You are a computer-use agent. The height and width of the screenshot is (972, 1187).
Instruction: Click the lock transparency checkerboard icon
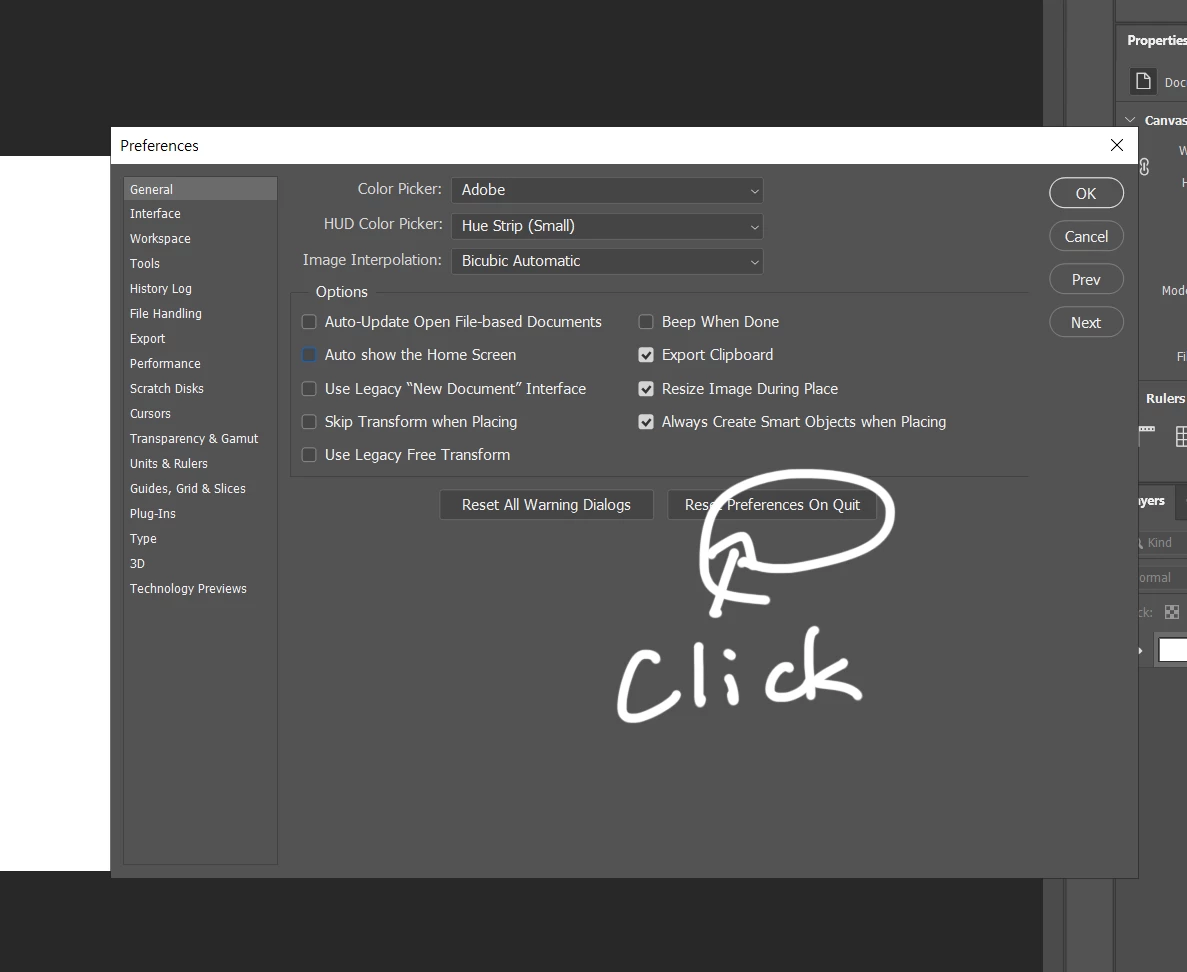point(1172,612)
